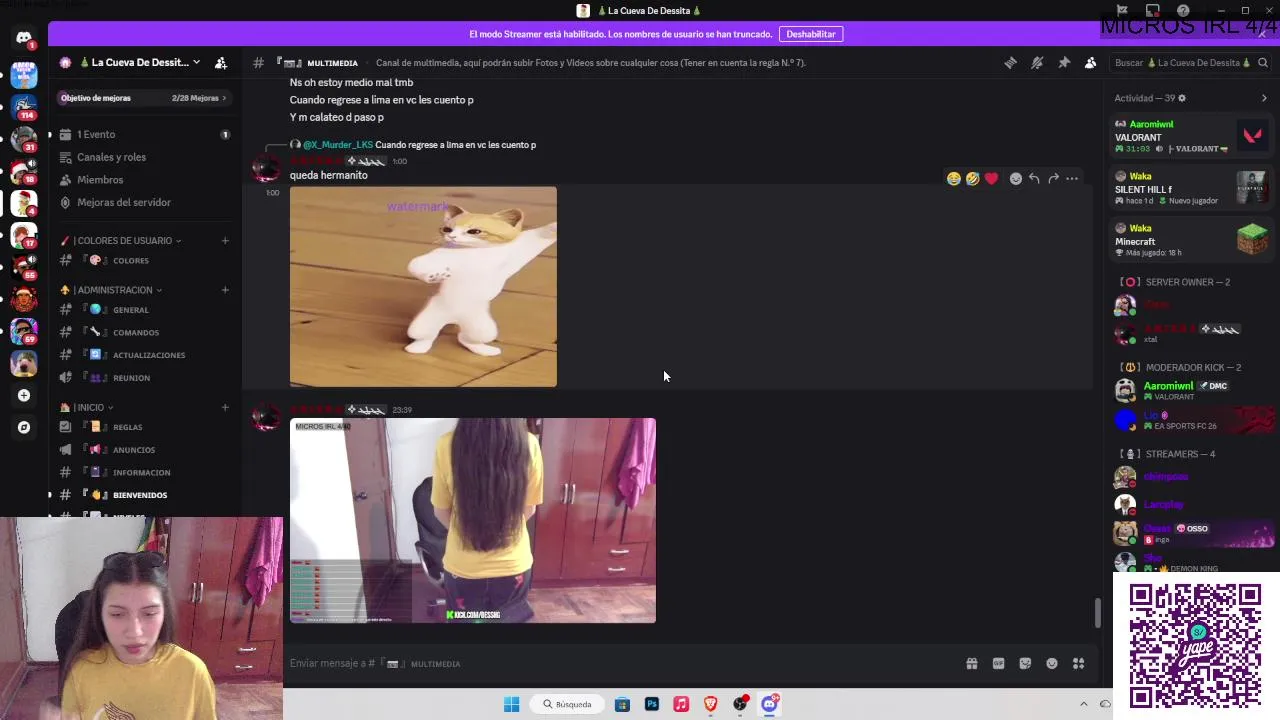Click Aaromiwnl under MODERADOR KICK
Image resolution: width=1280 pixels, height=720 pixels.
[1192, 390]
